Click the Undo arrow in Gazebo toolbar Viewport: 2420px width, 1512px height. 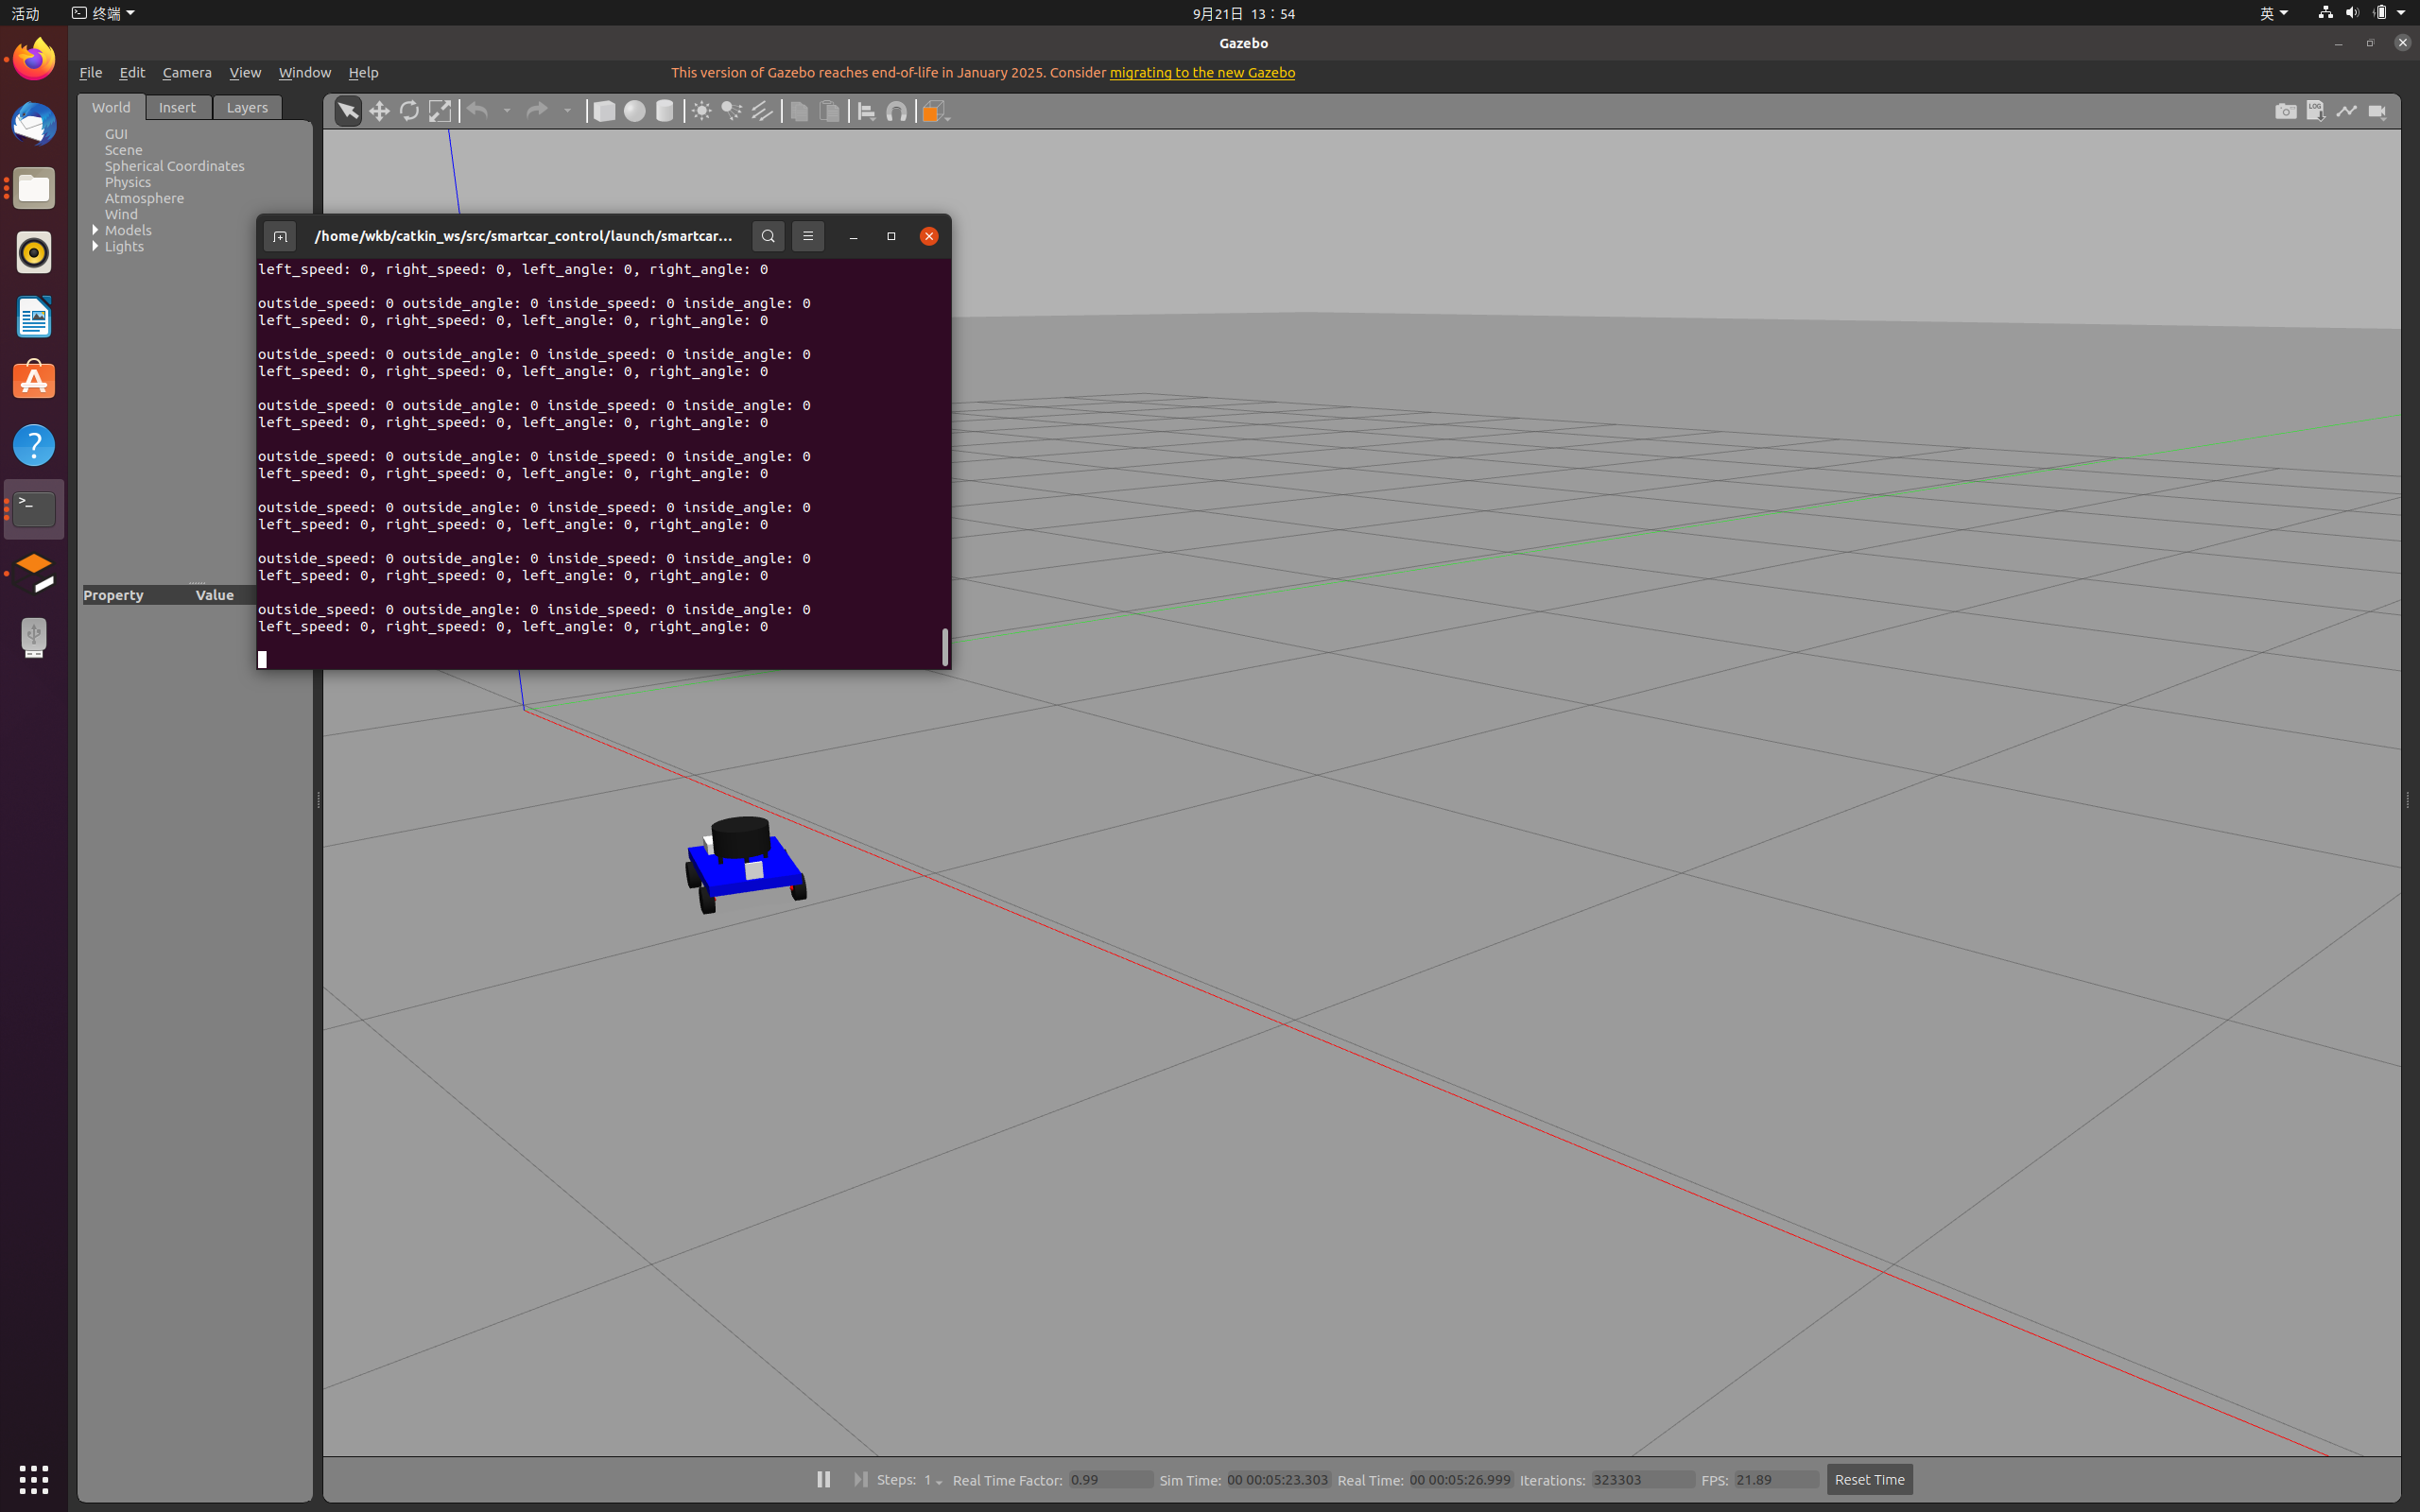[x=478, y=111]
